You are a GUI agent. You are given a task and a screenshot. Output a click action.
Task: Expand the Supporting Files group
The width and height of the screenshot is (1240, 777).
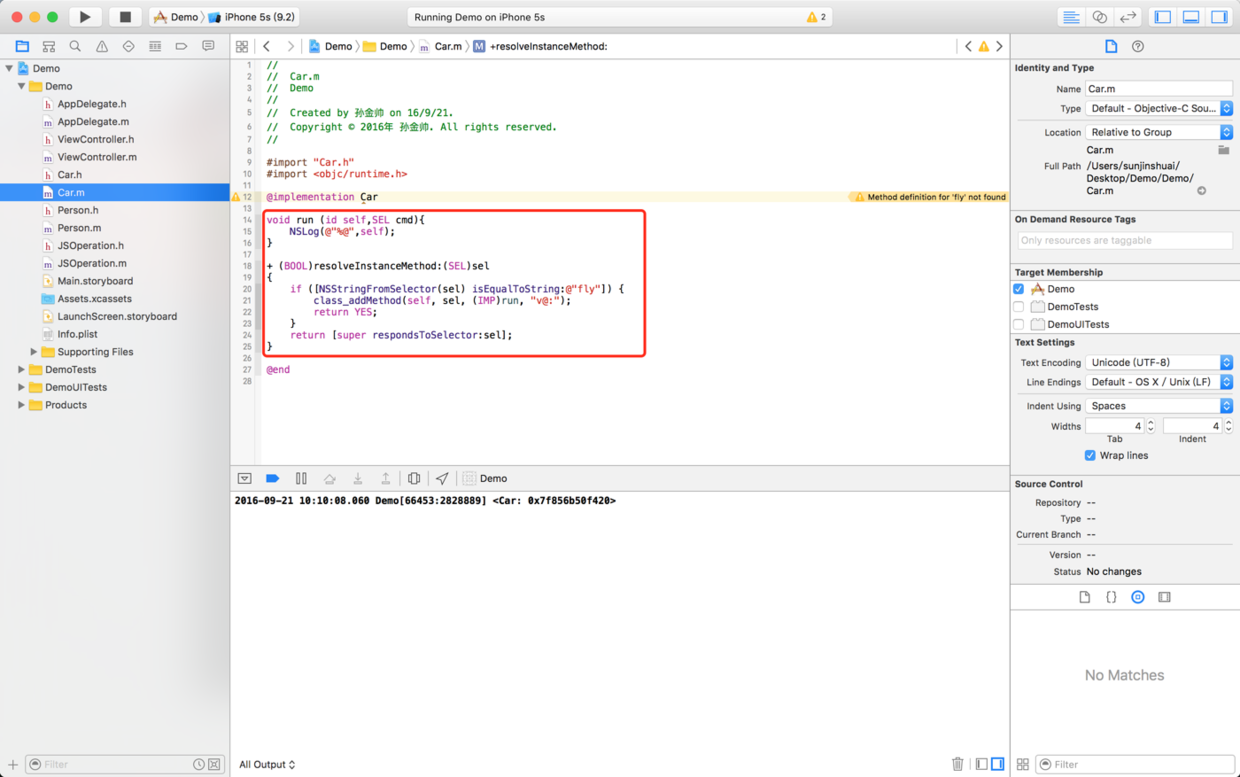click(x=33, y=352)
